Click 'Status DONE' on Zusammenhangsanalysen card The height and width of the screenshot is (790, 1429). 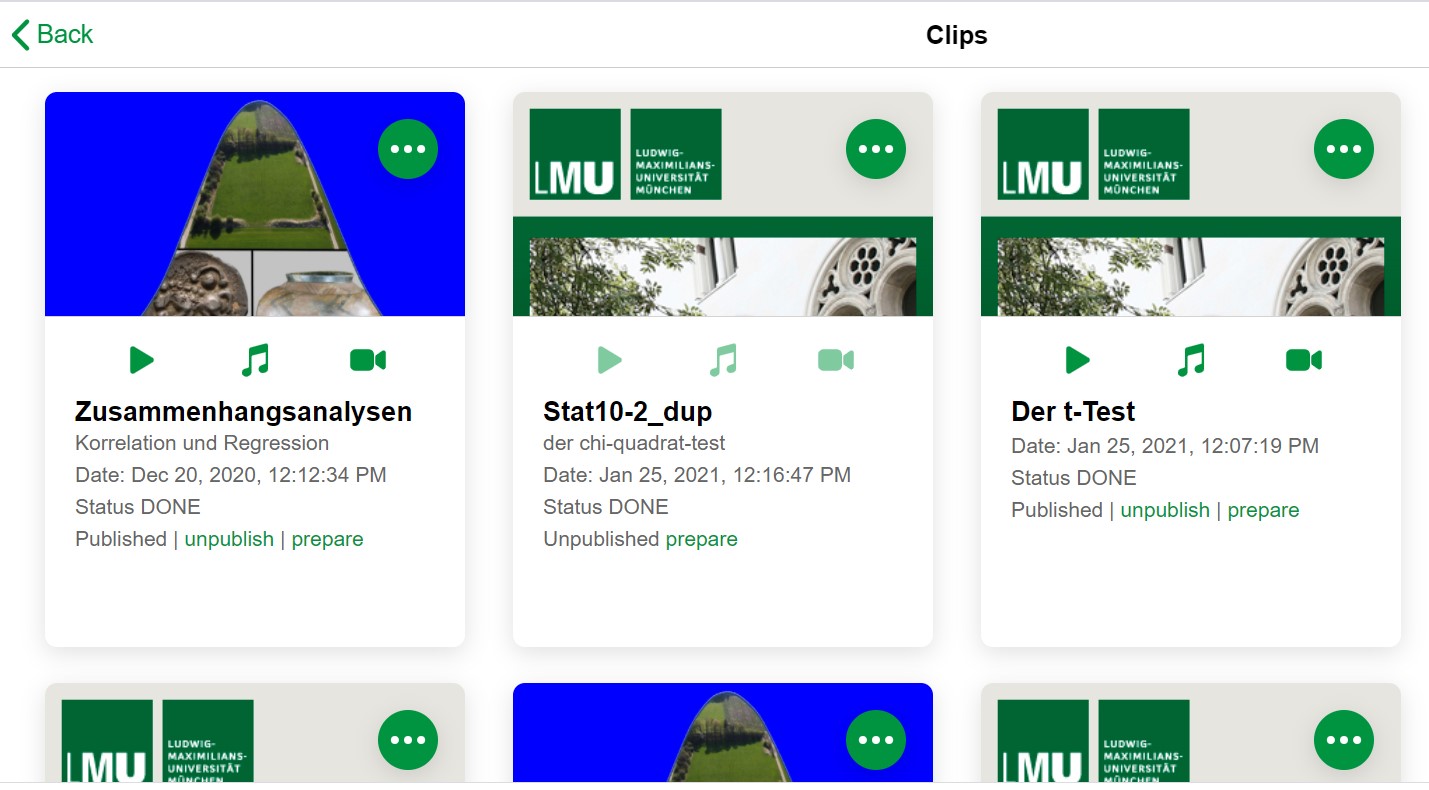pos(138,507)
